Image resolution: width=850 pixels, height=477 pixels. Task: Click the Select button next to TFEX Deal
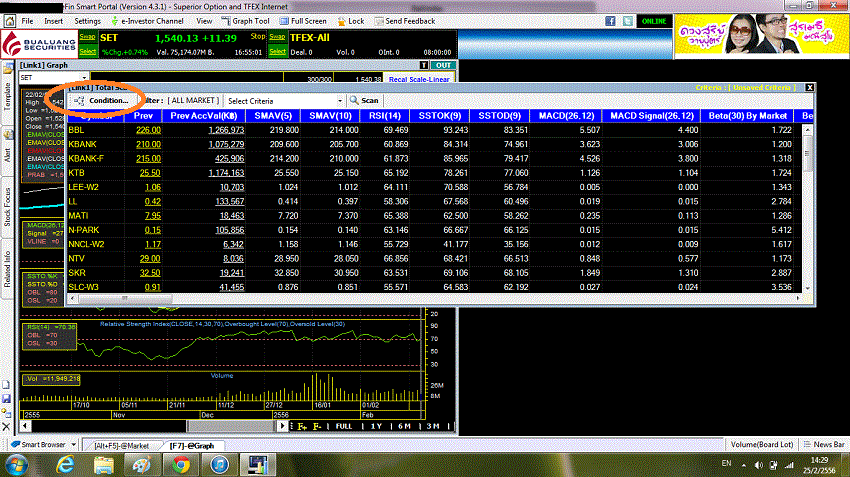pos(277,51)
